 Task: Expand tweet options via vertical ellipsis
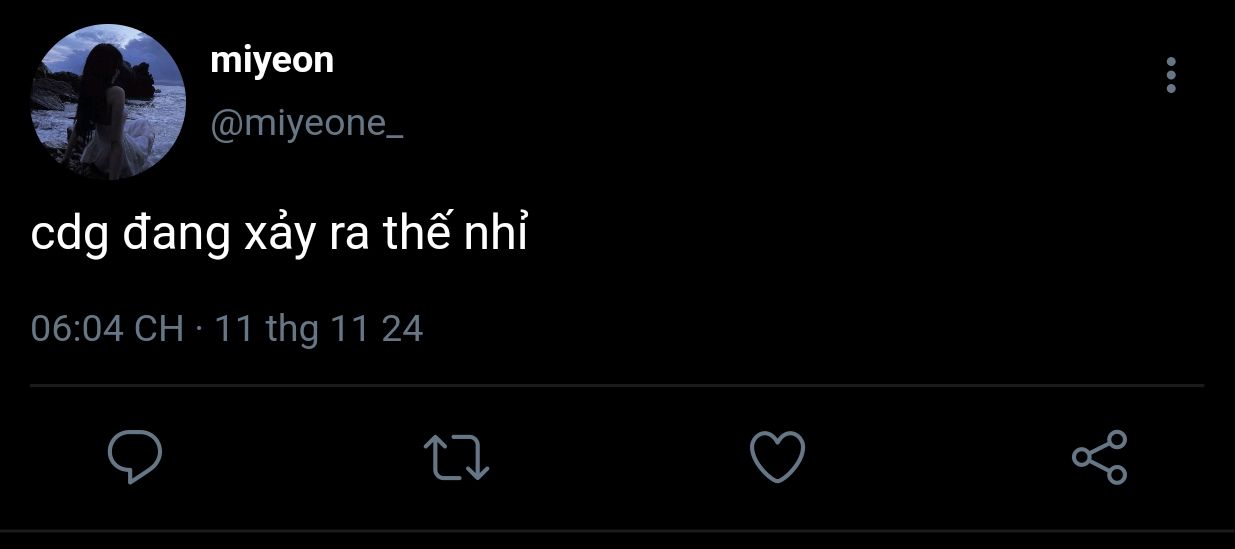(x=1171, y=76)
